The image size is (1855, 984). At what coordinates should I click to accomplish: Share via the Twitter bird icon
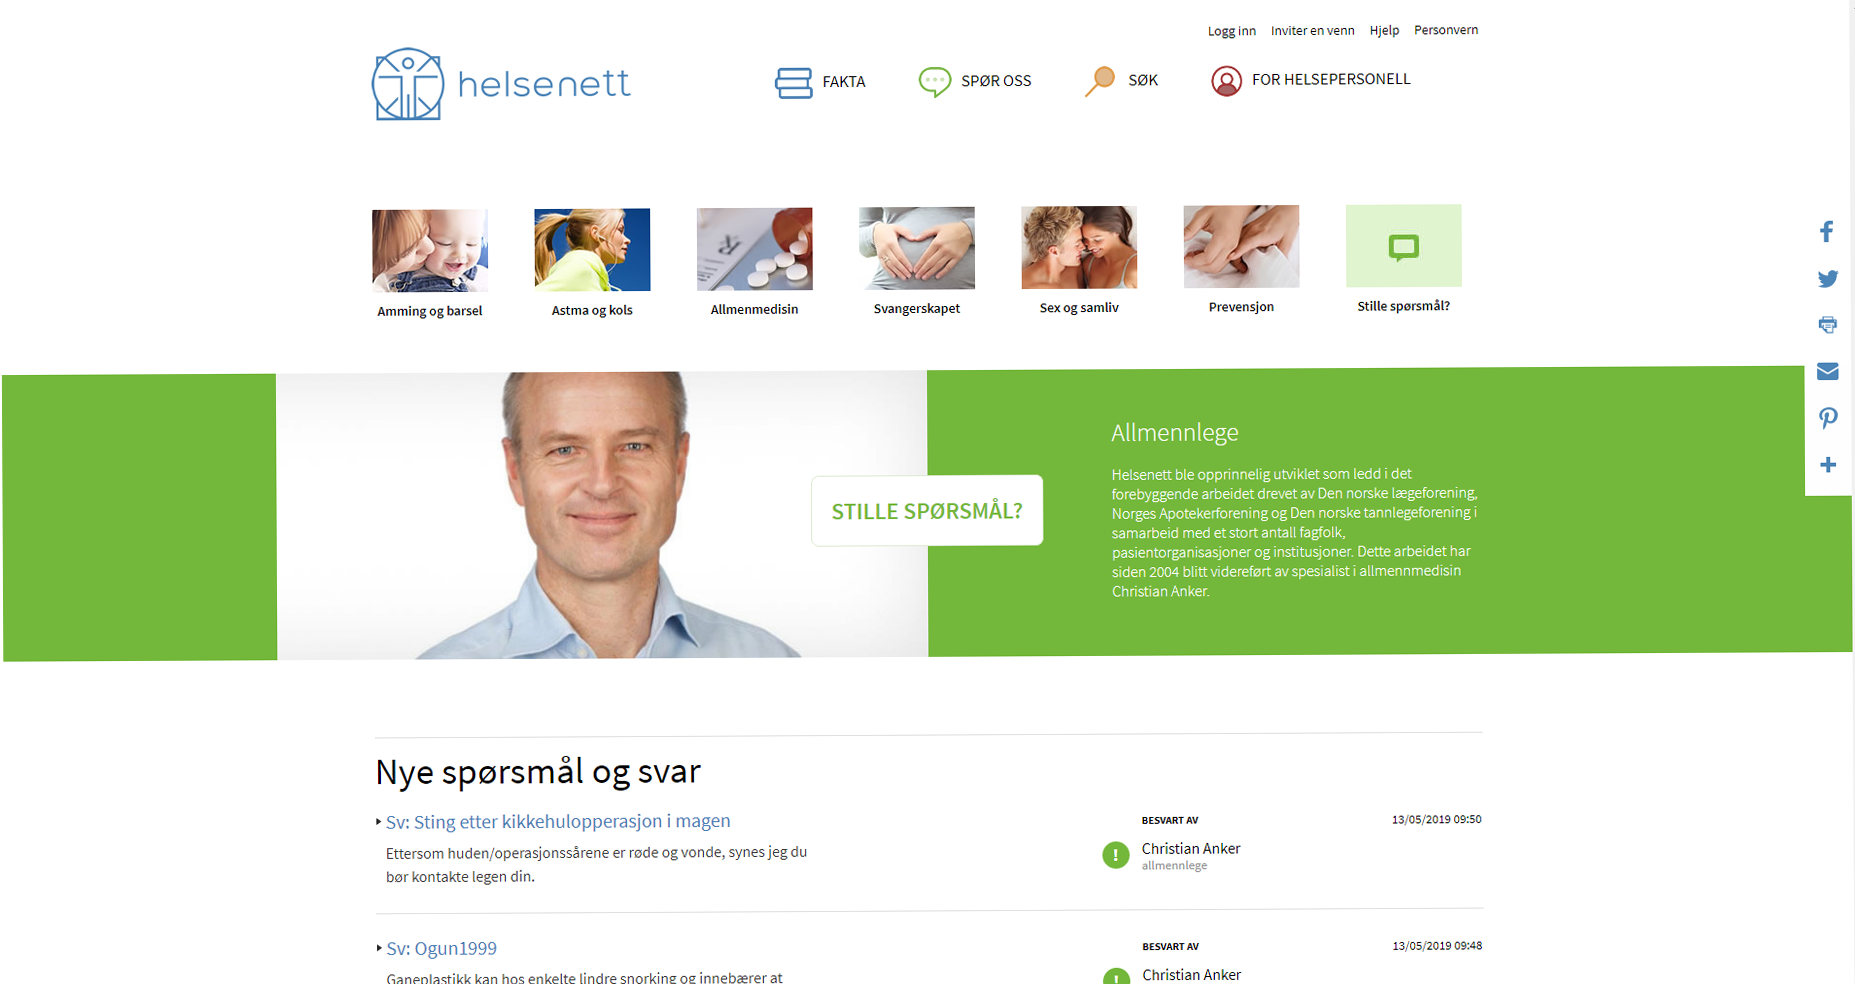point(1827,279)
